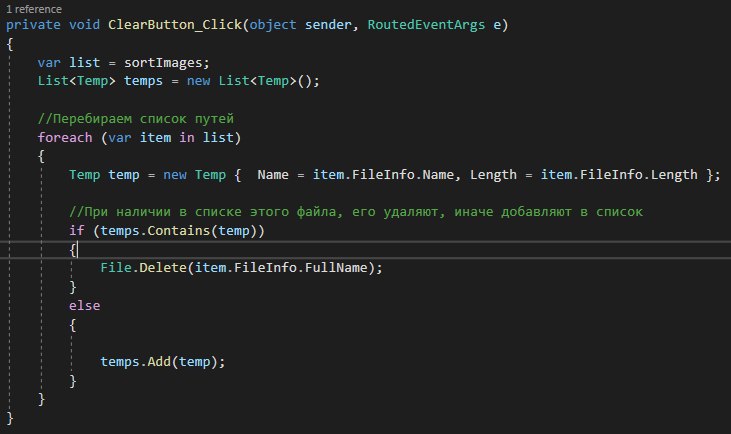The width and height of the screenshot is (731, 434).
Task: Click the 'temps.Add(temp);' statement
Action: [x=163, y=362]
